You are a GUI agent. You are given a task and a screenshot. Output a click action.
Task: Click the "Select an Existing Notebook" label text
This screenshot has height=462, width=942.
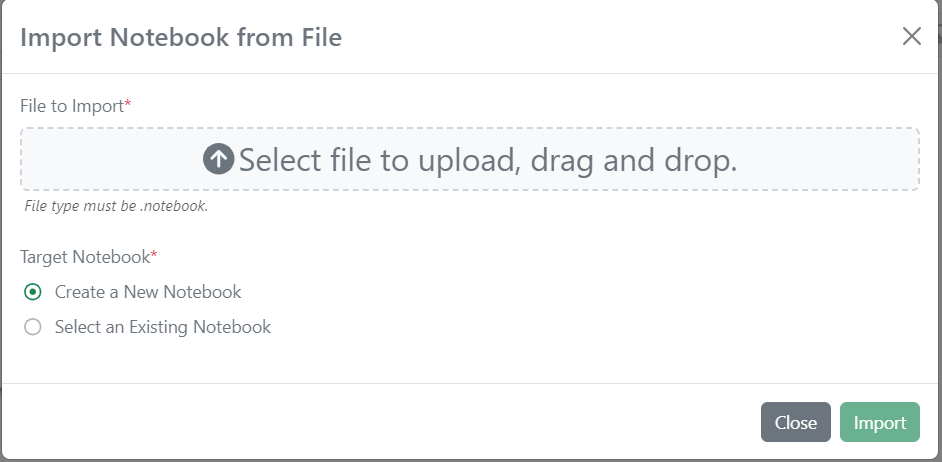coord(162,327)
